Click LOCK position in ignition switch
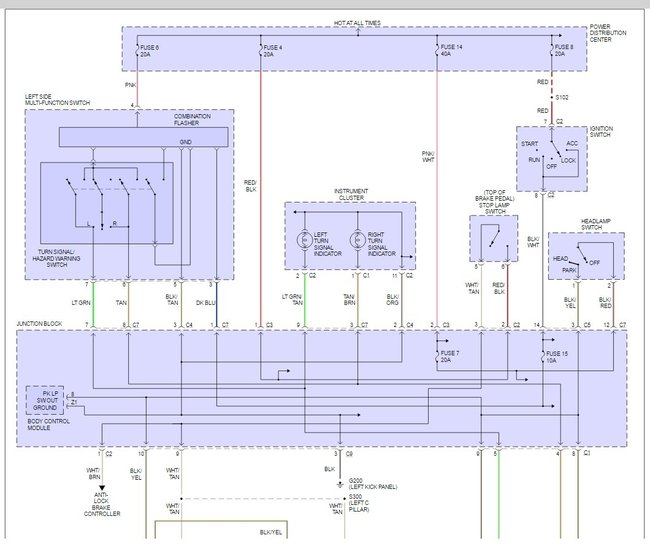Screen dimensions: 650x546 (x=568, y=160)
